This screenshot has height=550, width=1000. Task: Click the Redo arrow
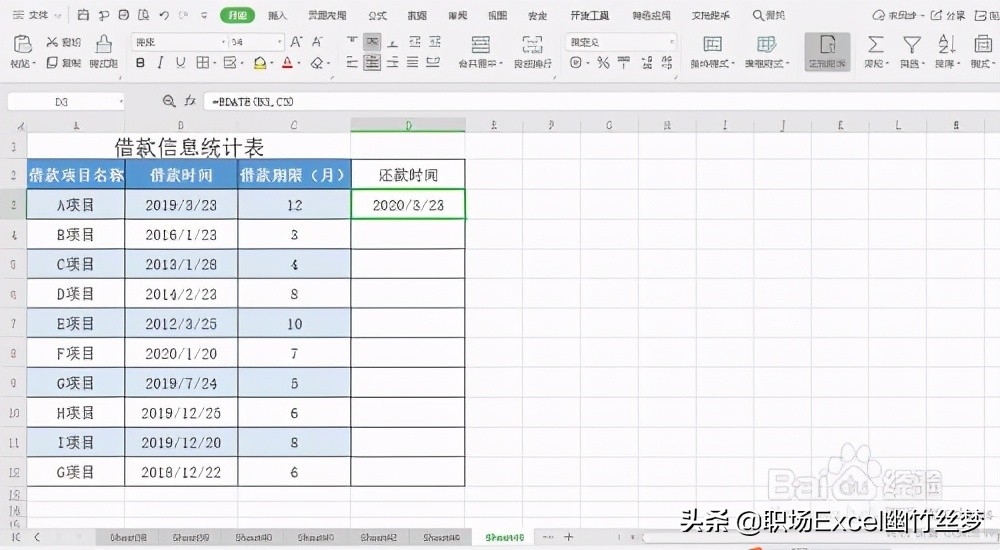184,15
